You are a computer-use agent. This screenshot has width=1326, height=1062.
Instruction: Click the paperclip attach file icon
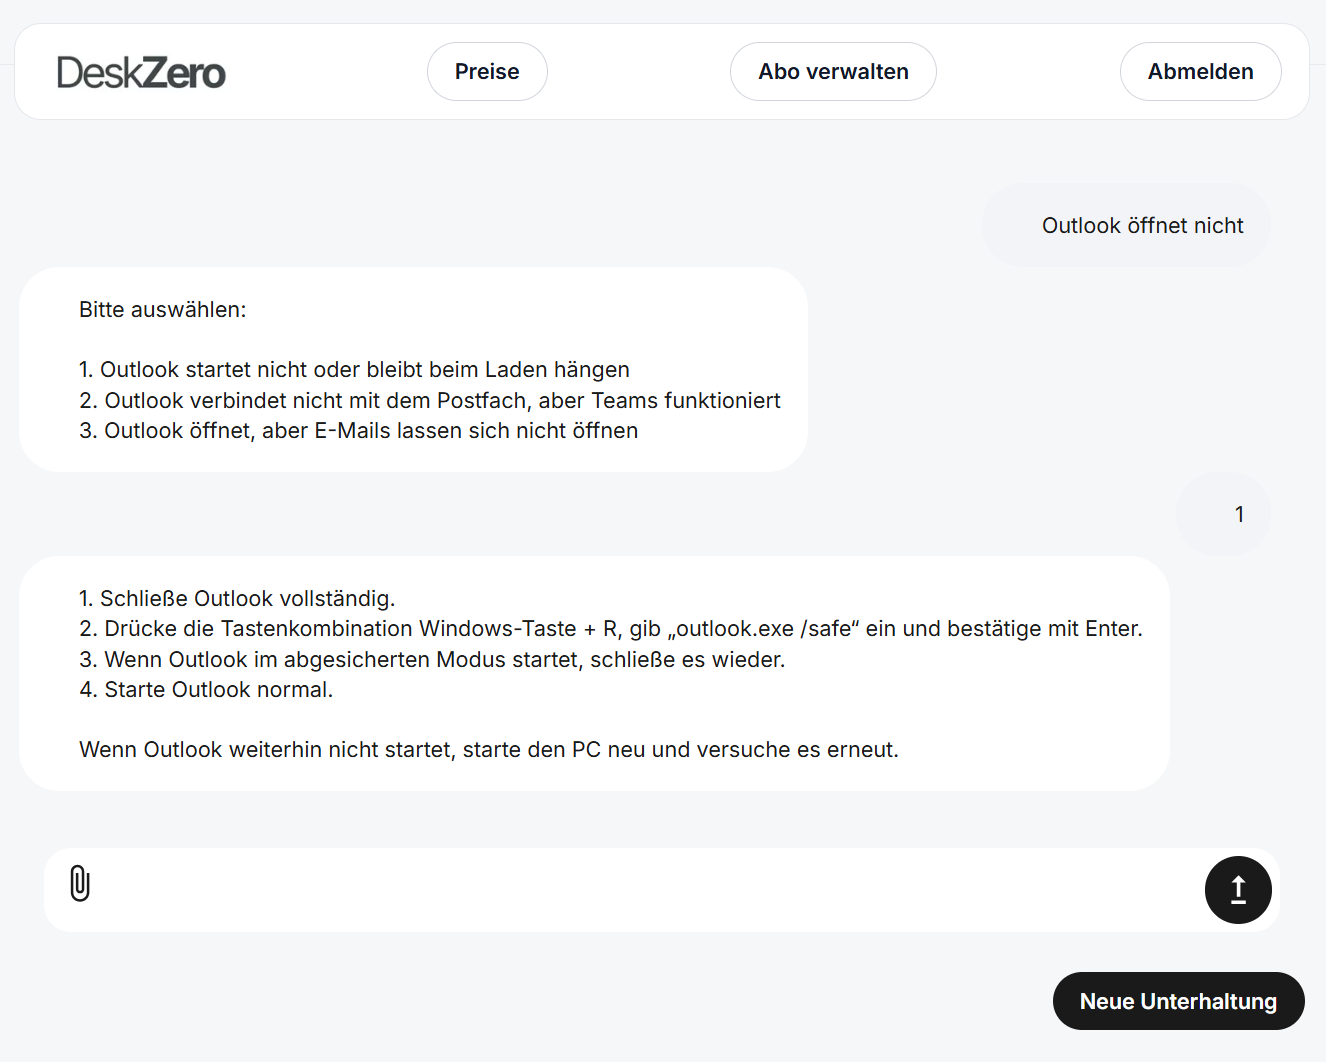point(80,884)
